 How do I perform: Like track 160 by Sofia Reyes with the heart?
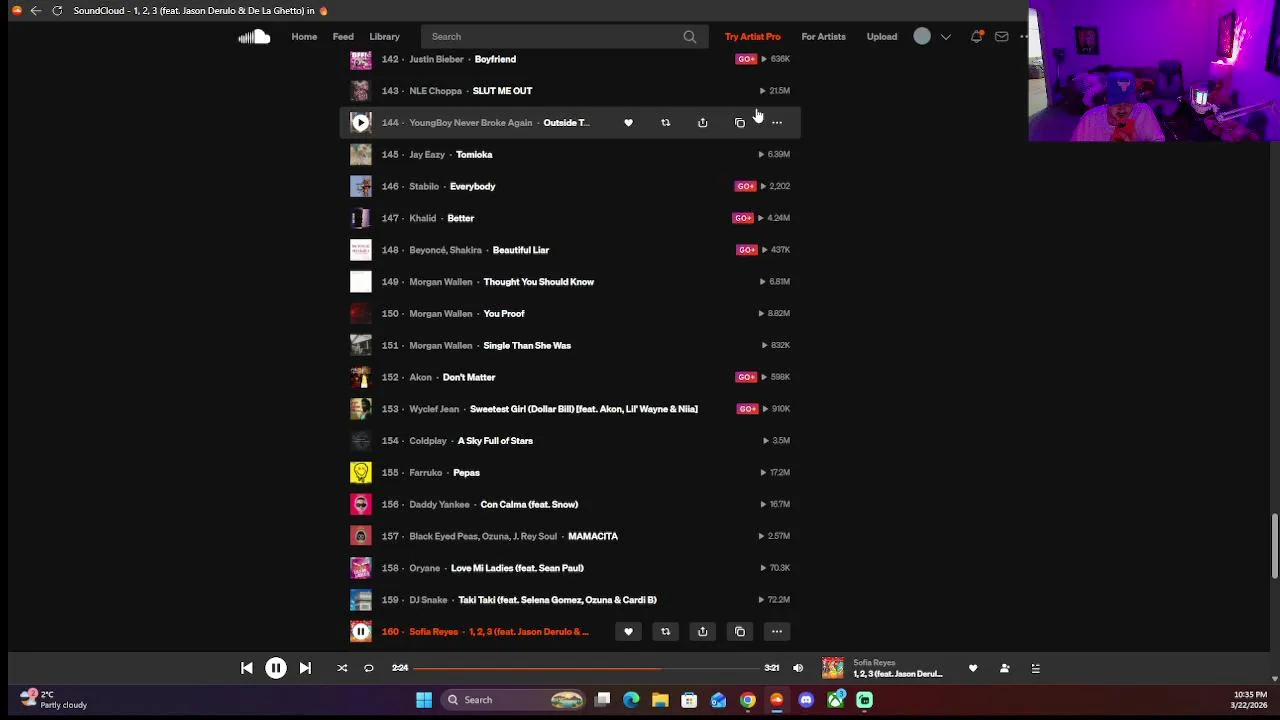tap(628, 632)
